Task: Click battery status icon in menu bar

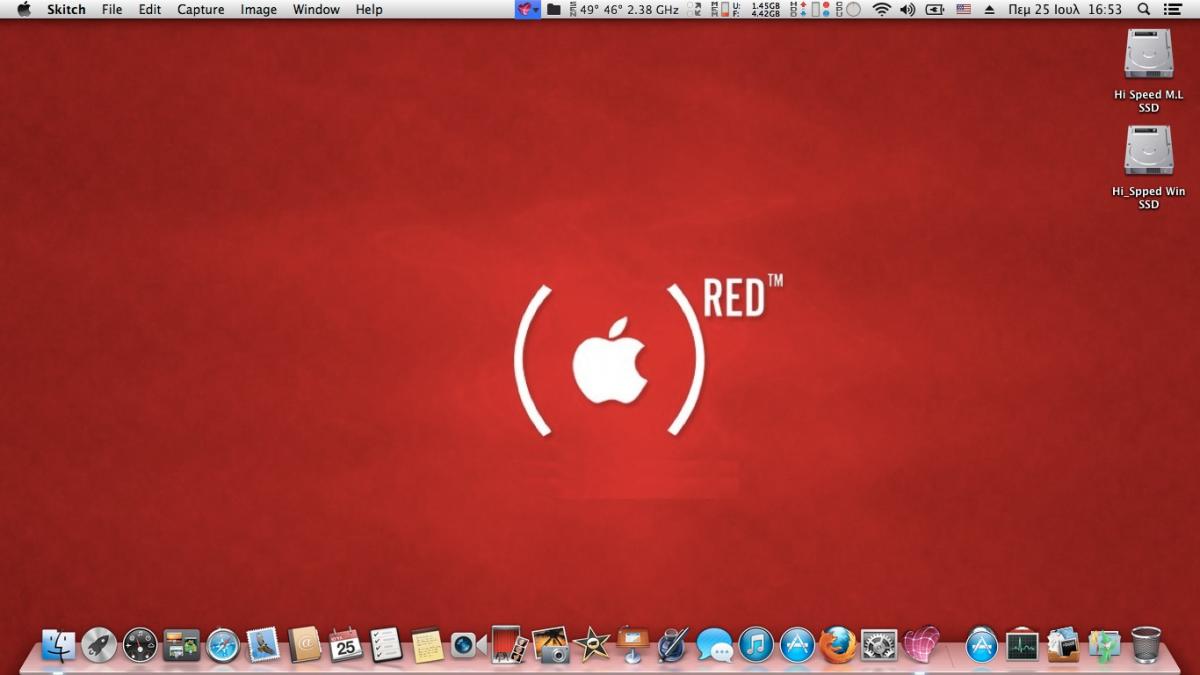Action: point(935,9)
